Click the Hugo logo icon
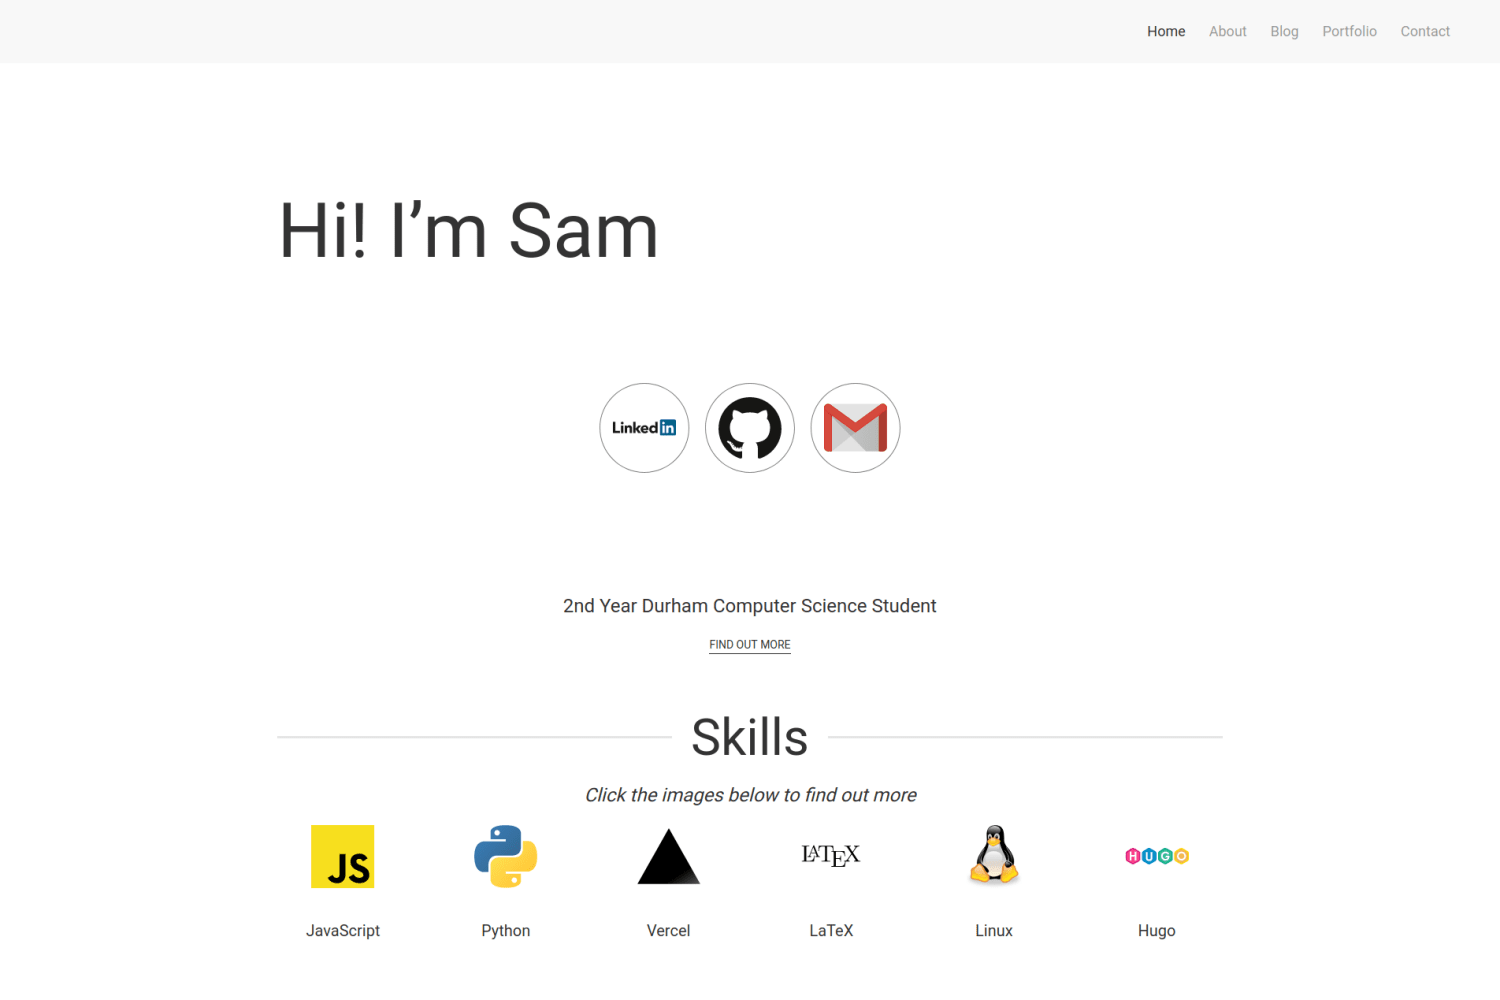 click(x=1156, y=856)
